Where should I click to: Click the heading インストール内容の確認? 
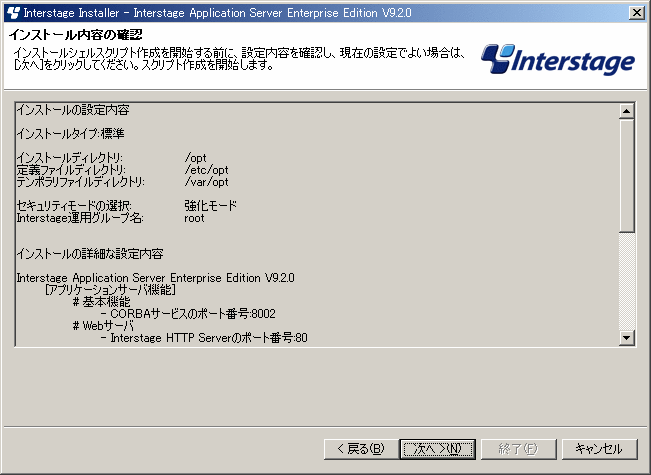pos(76,34)
